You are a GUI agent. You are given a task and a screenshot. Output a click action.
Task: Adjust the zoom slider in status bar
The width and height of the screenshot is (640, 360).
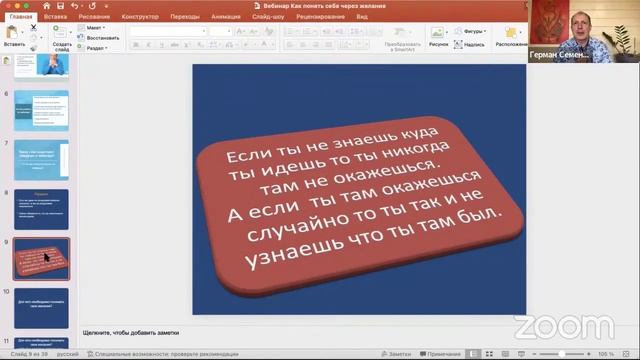(x=562, y=354)
